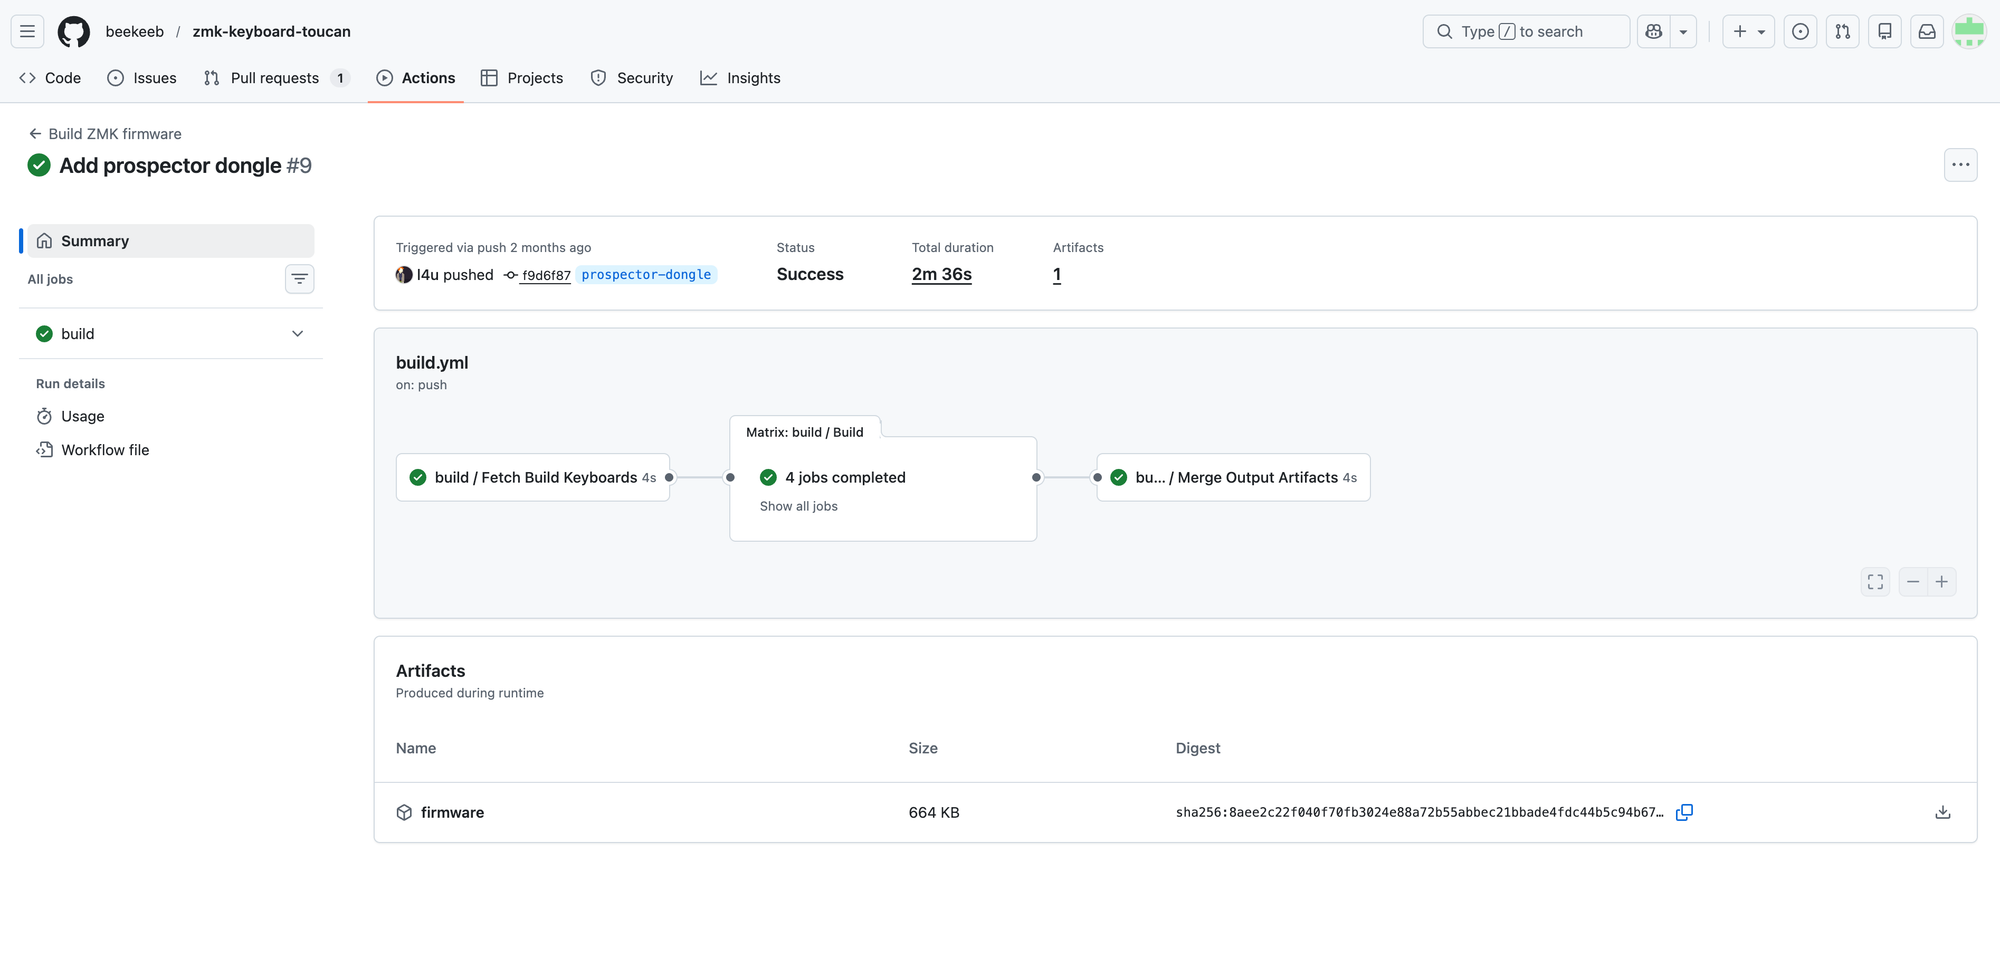Expand the build job group
Image resolution: width=2000 pixels, height=960 pixels.
[297, 334]
